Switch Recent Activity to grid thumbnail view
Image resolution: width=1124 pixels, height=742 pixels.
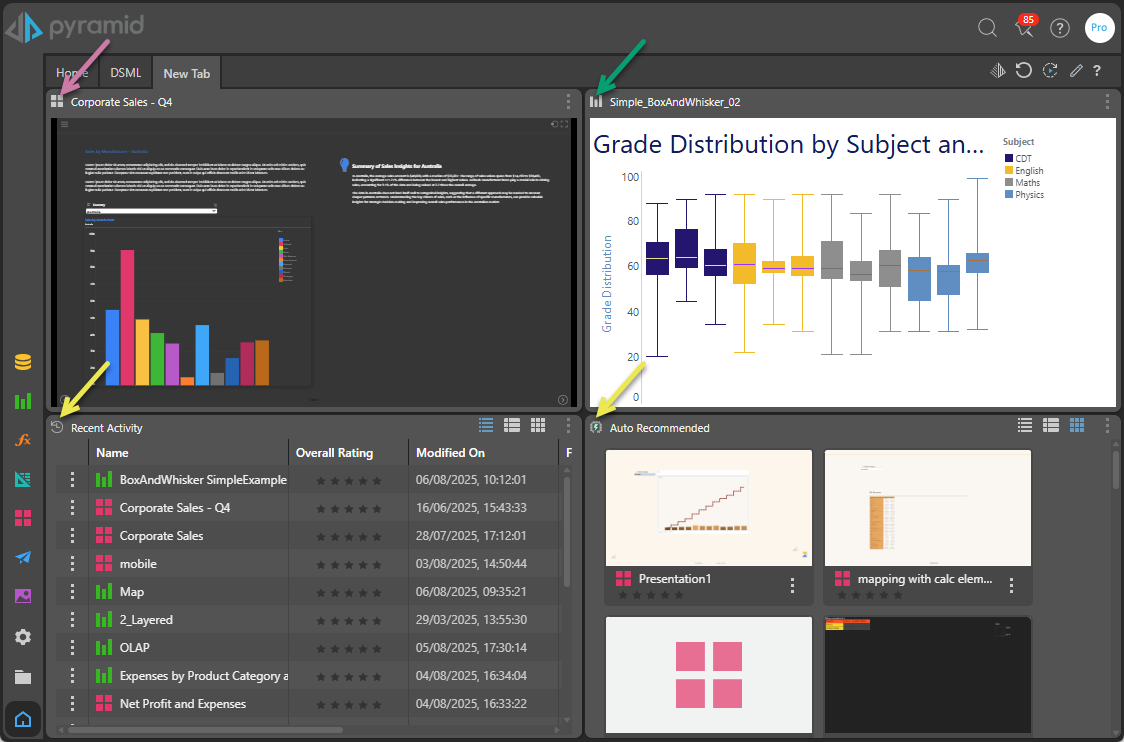click(x=538, y=425)
